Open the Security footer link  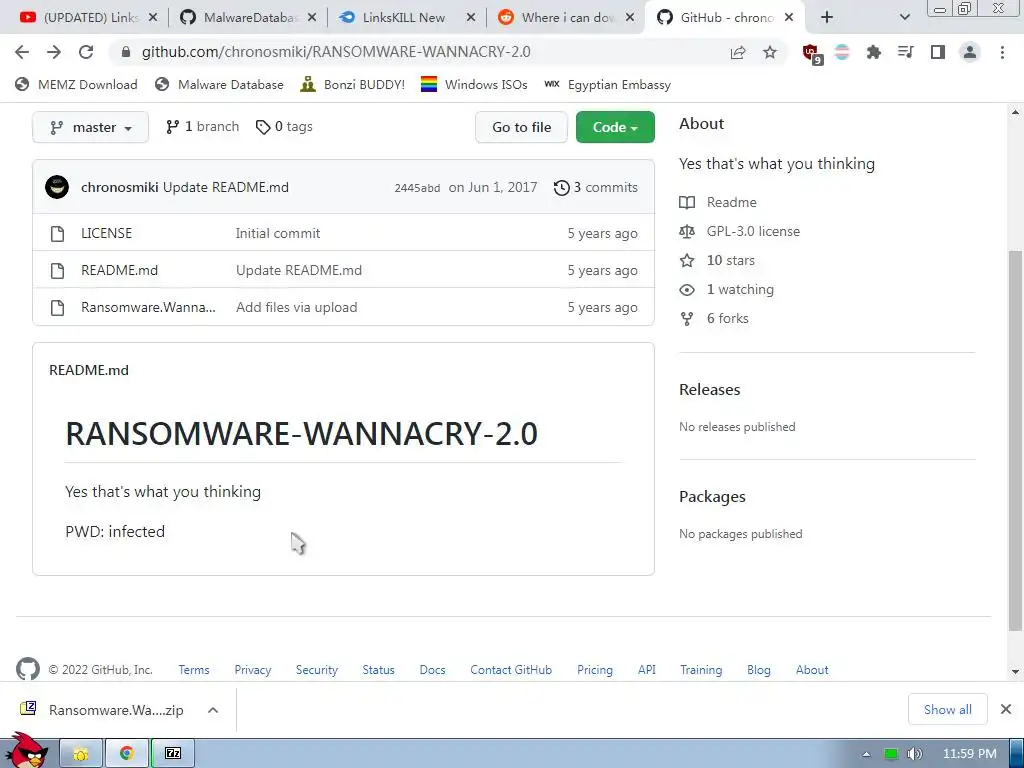click(317, 669)
